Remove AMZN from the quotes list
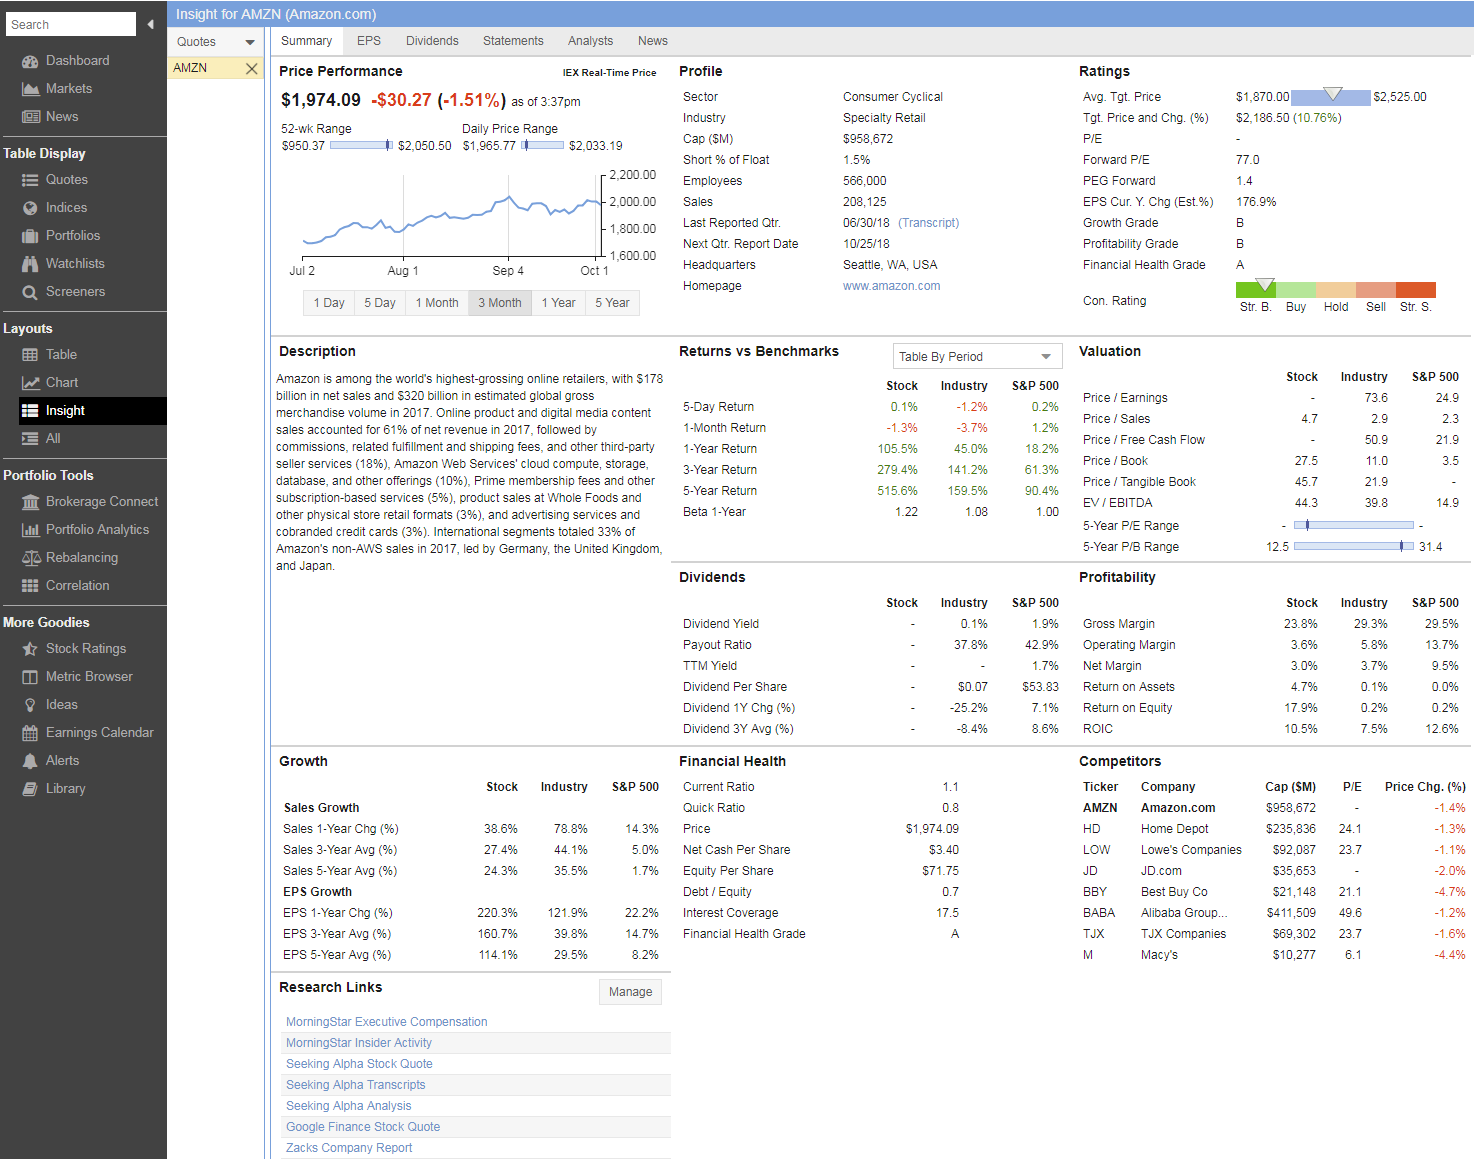 coord(251,68)
